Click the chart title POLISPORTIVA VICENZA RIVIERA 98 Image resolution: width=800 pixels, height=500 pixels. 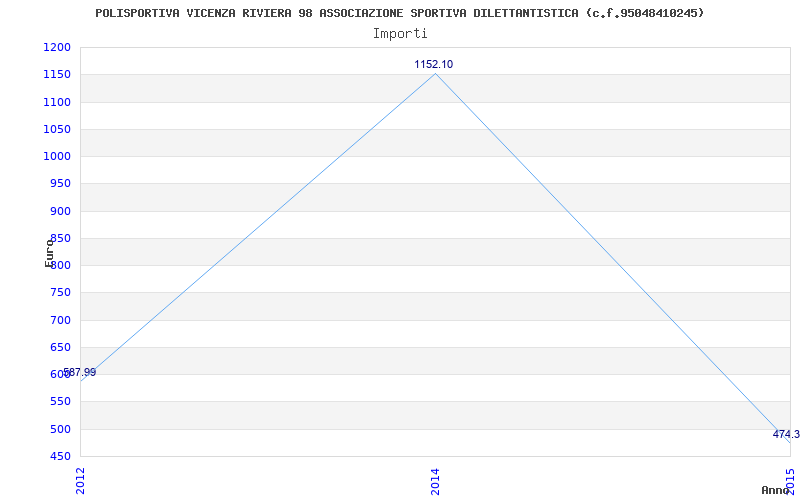coord(399,13)
